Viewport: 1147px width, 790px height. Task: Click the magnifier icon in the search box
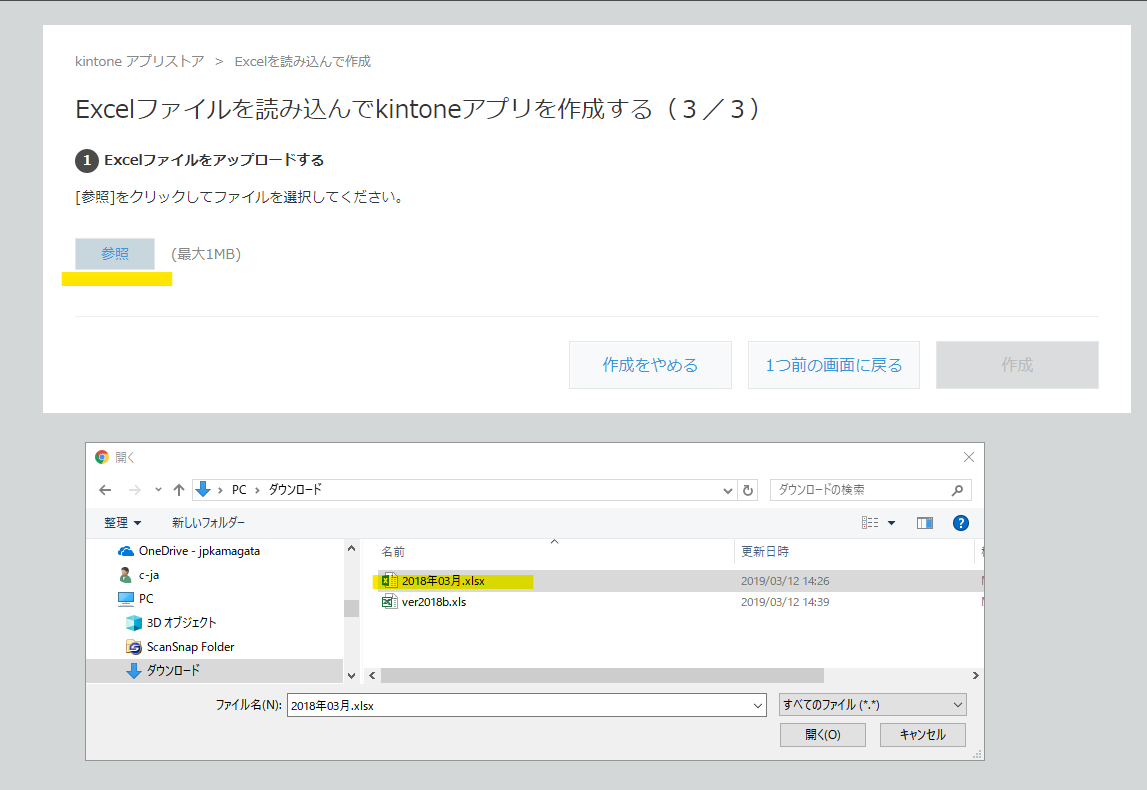(958, 490)
